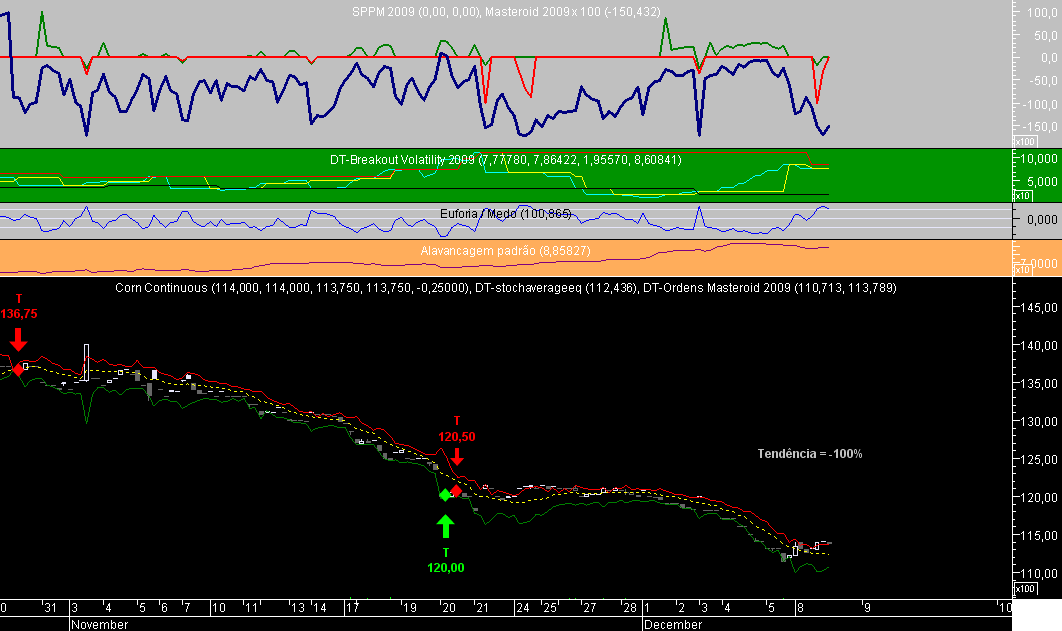Click the -50,0 value on SPPM axis

click(x=1043, y=81)
